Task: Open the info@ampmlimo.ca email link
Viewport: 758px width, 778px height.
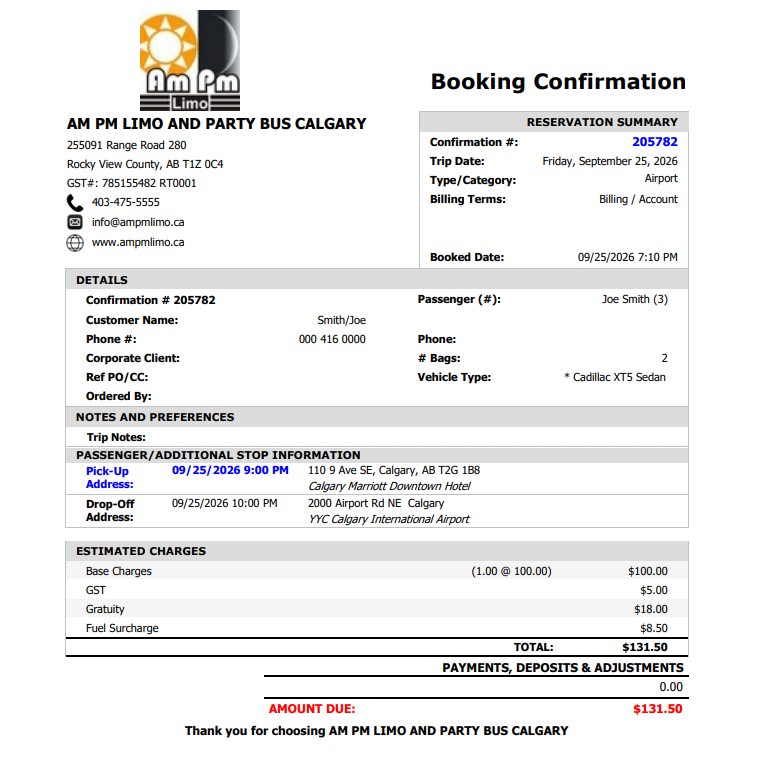Action: point(138,222)
